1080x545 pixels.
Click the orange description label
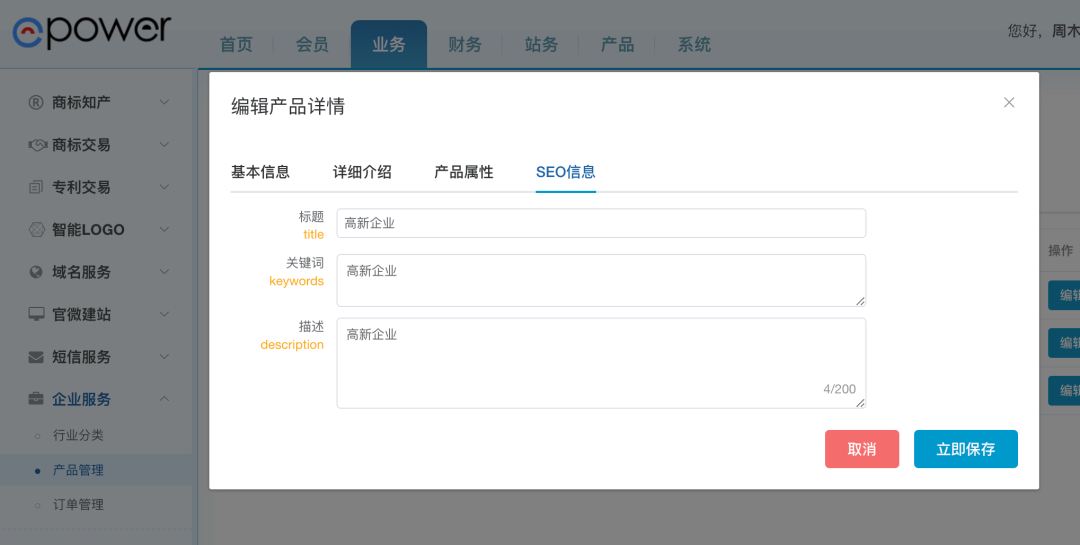[292, 345]
